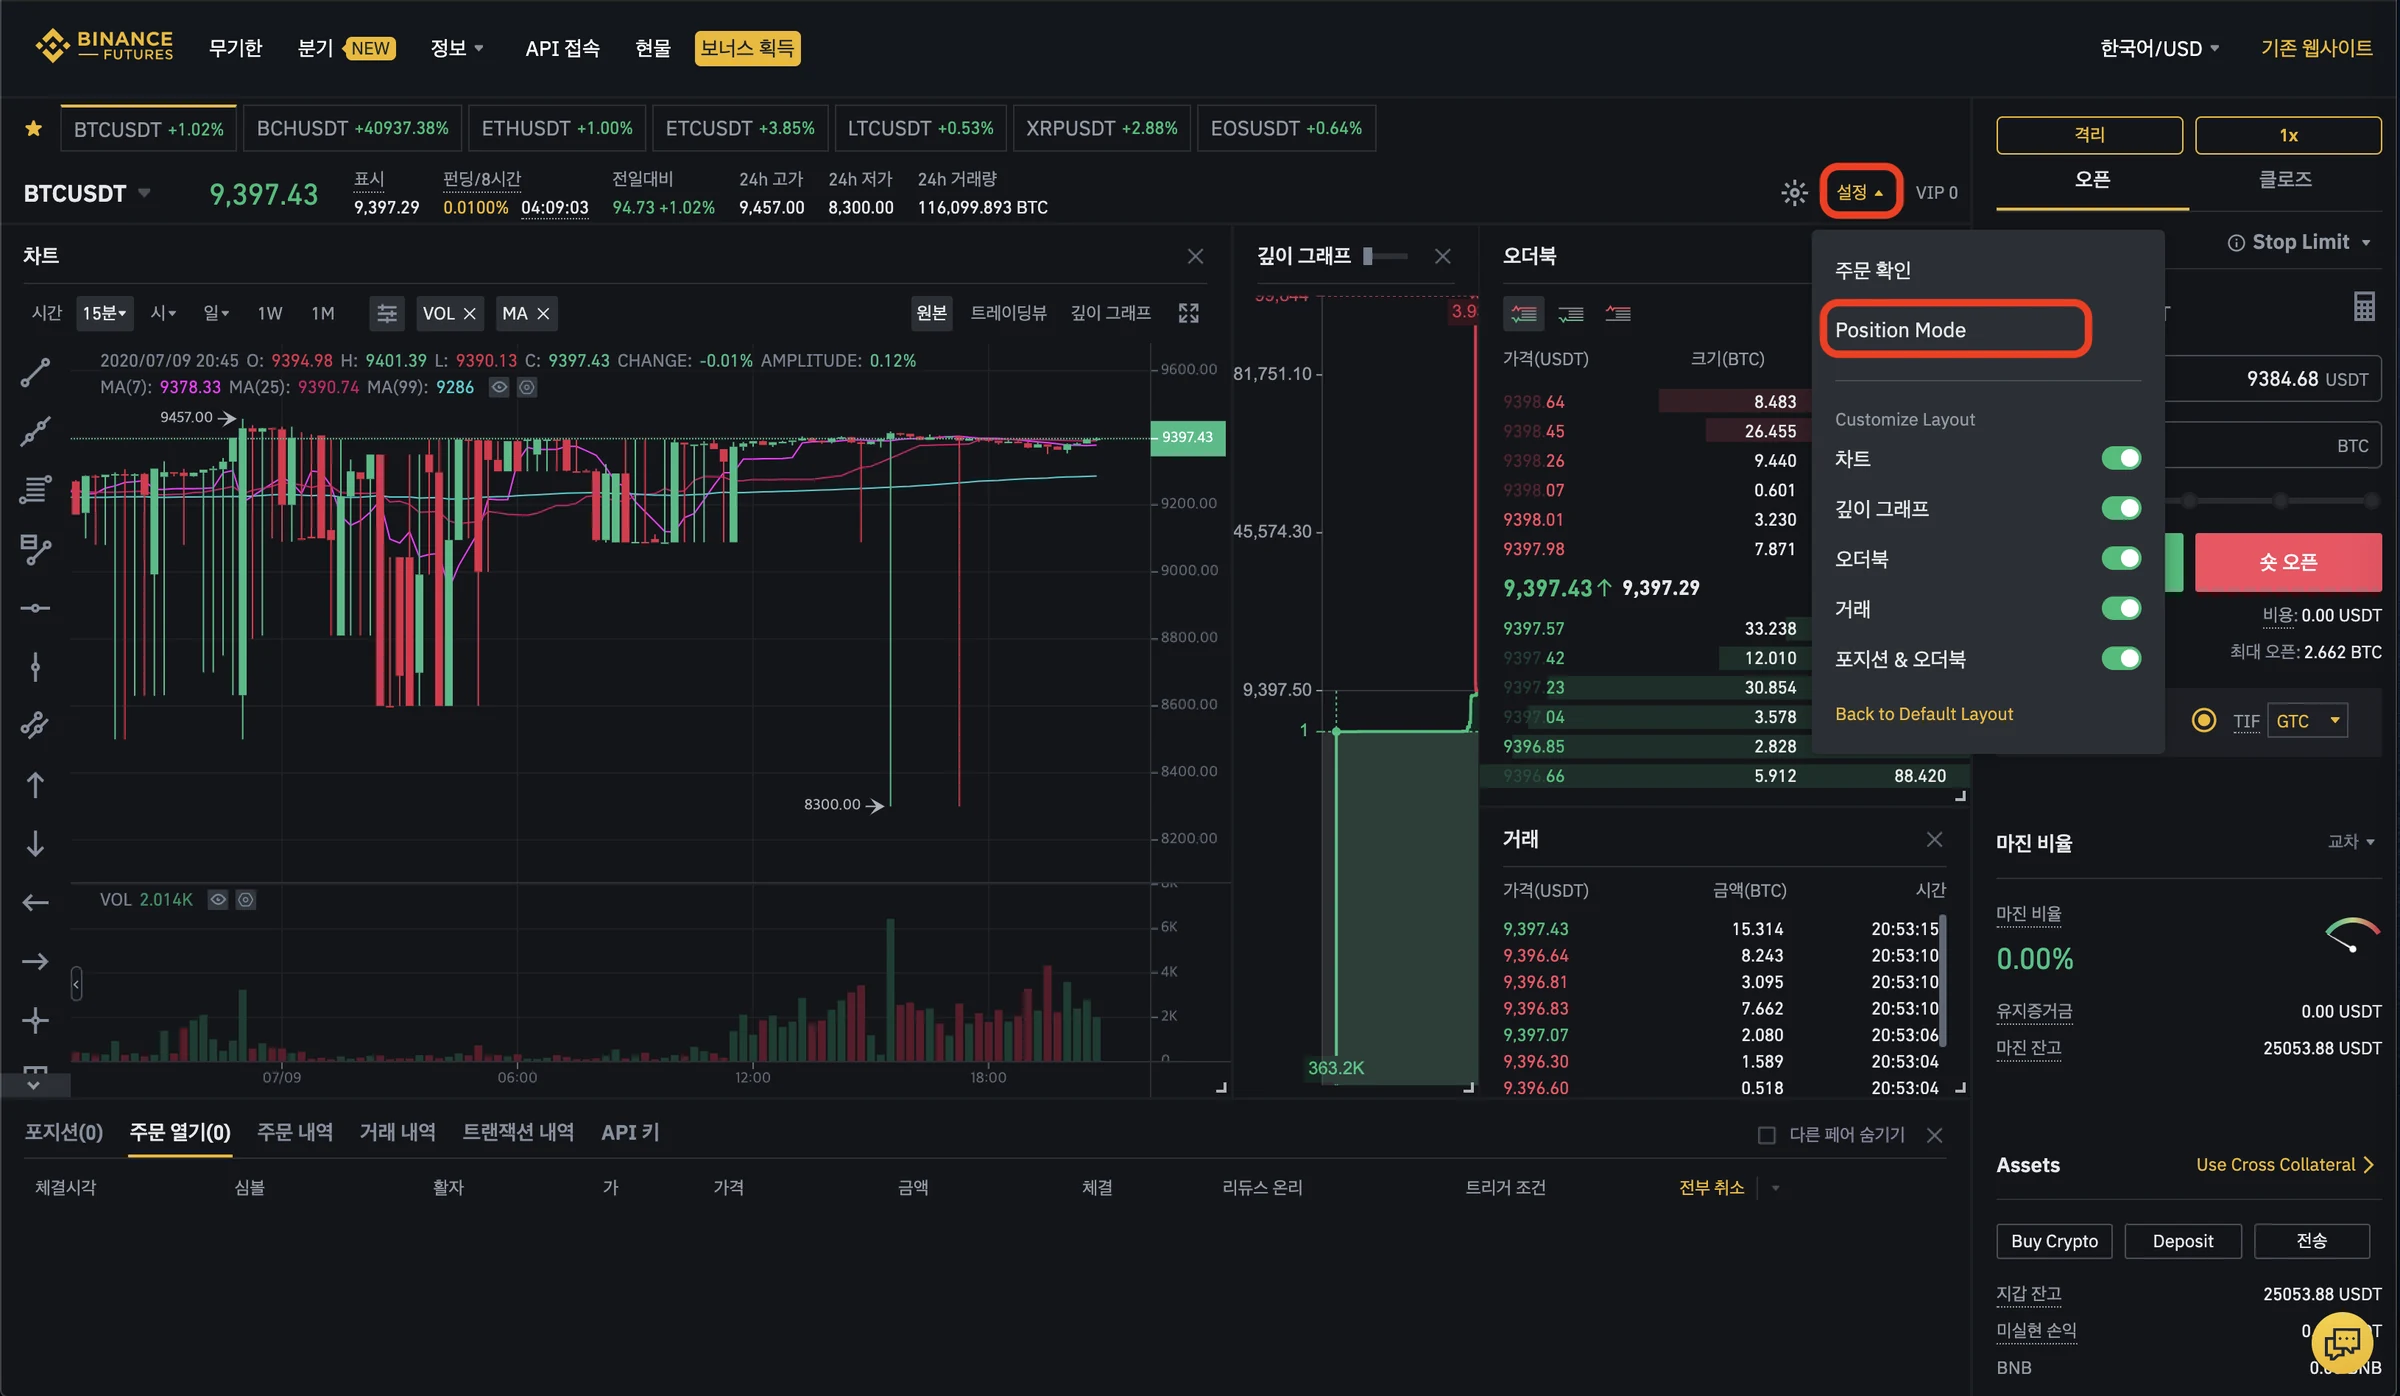Remove the VOL indicator chip
The image size is (2400, 1396).
[x=469, y=314]
